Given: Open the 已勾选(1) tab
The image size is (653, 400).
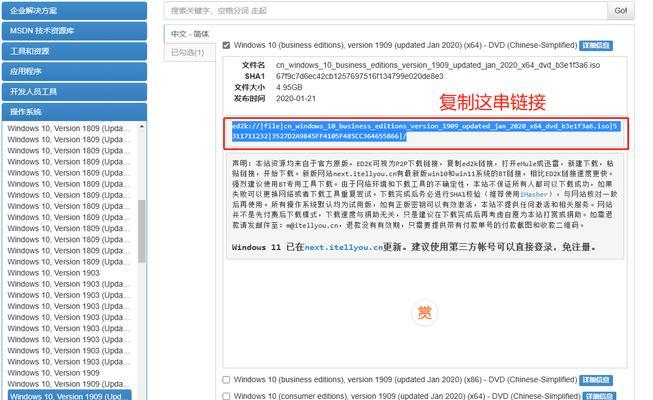Looking at the screenshot, I should tap(188, 52).
